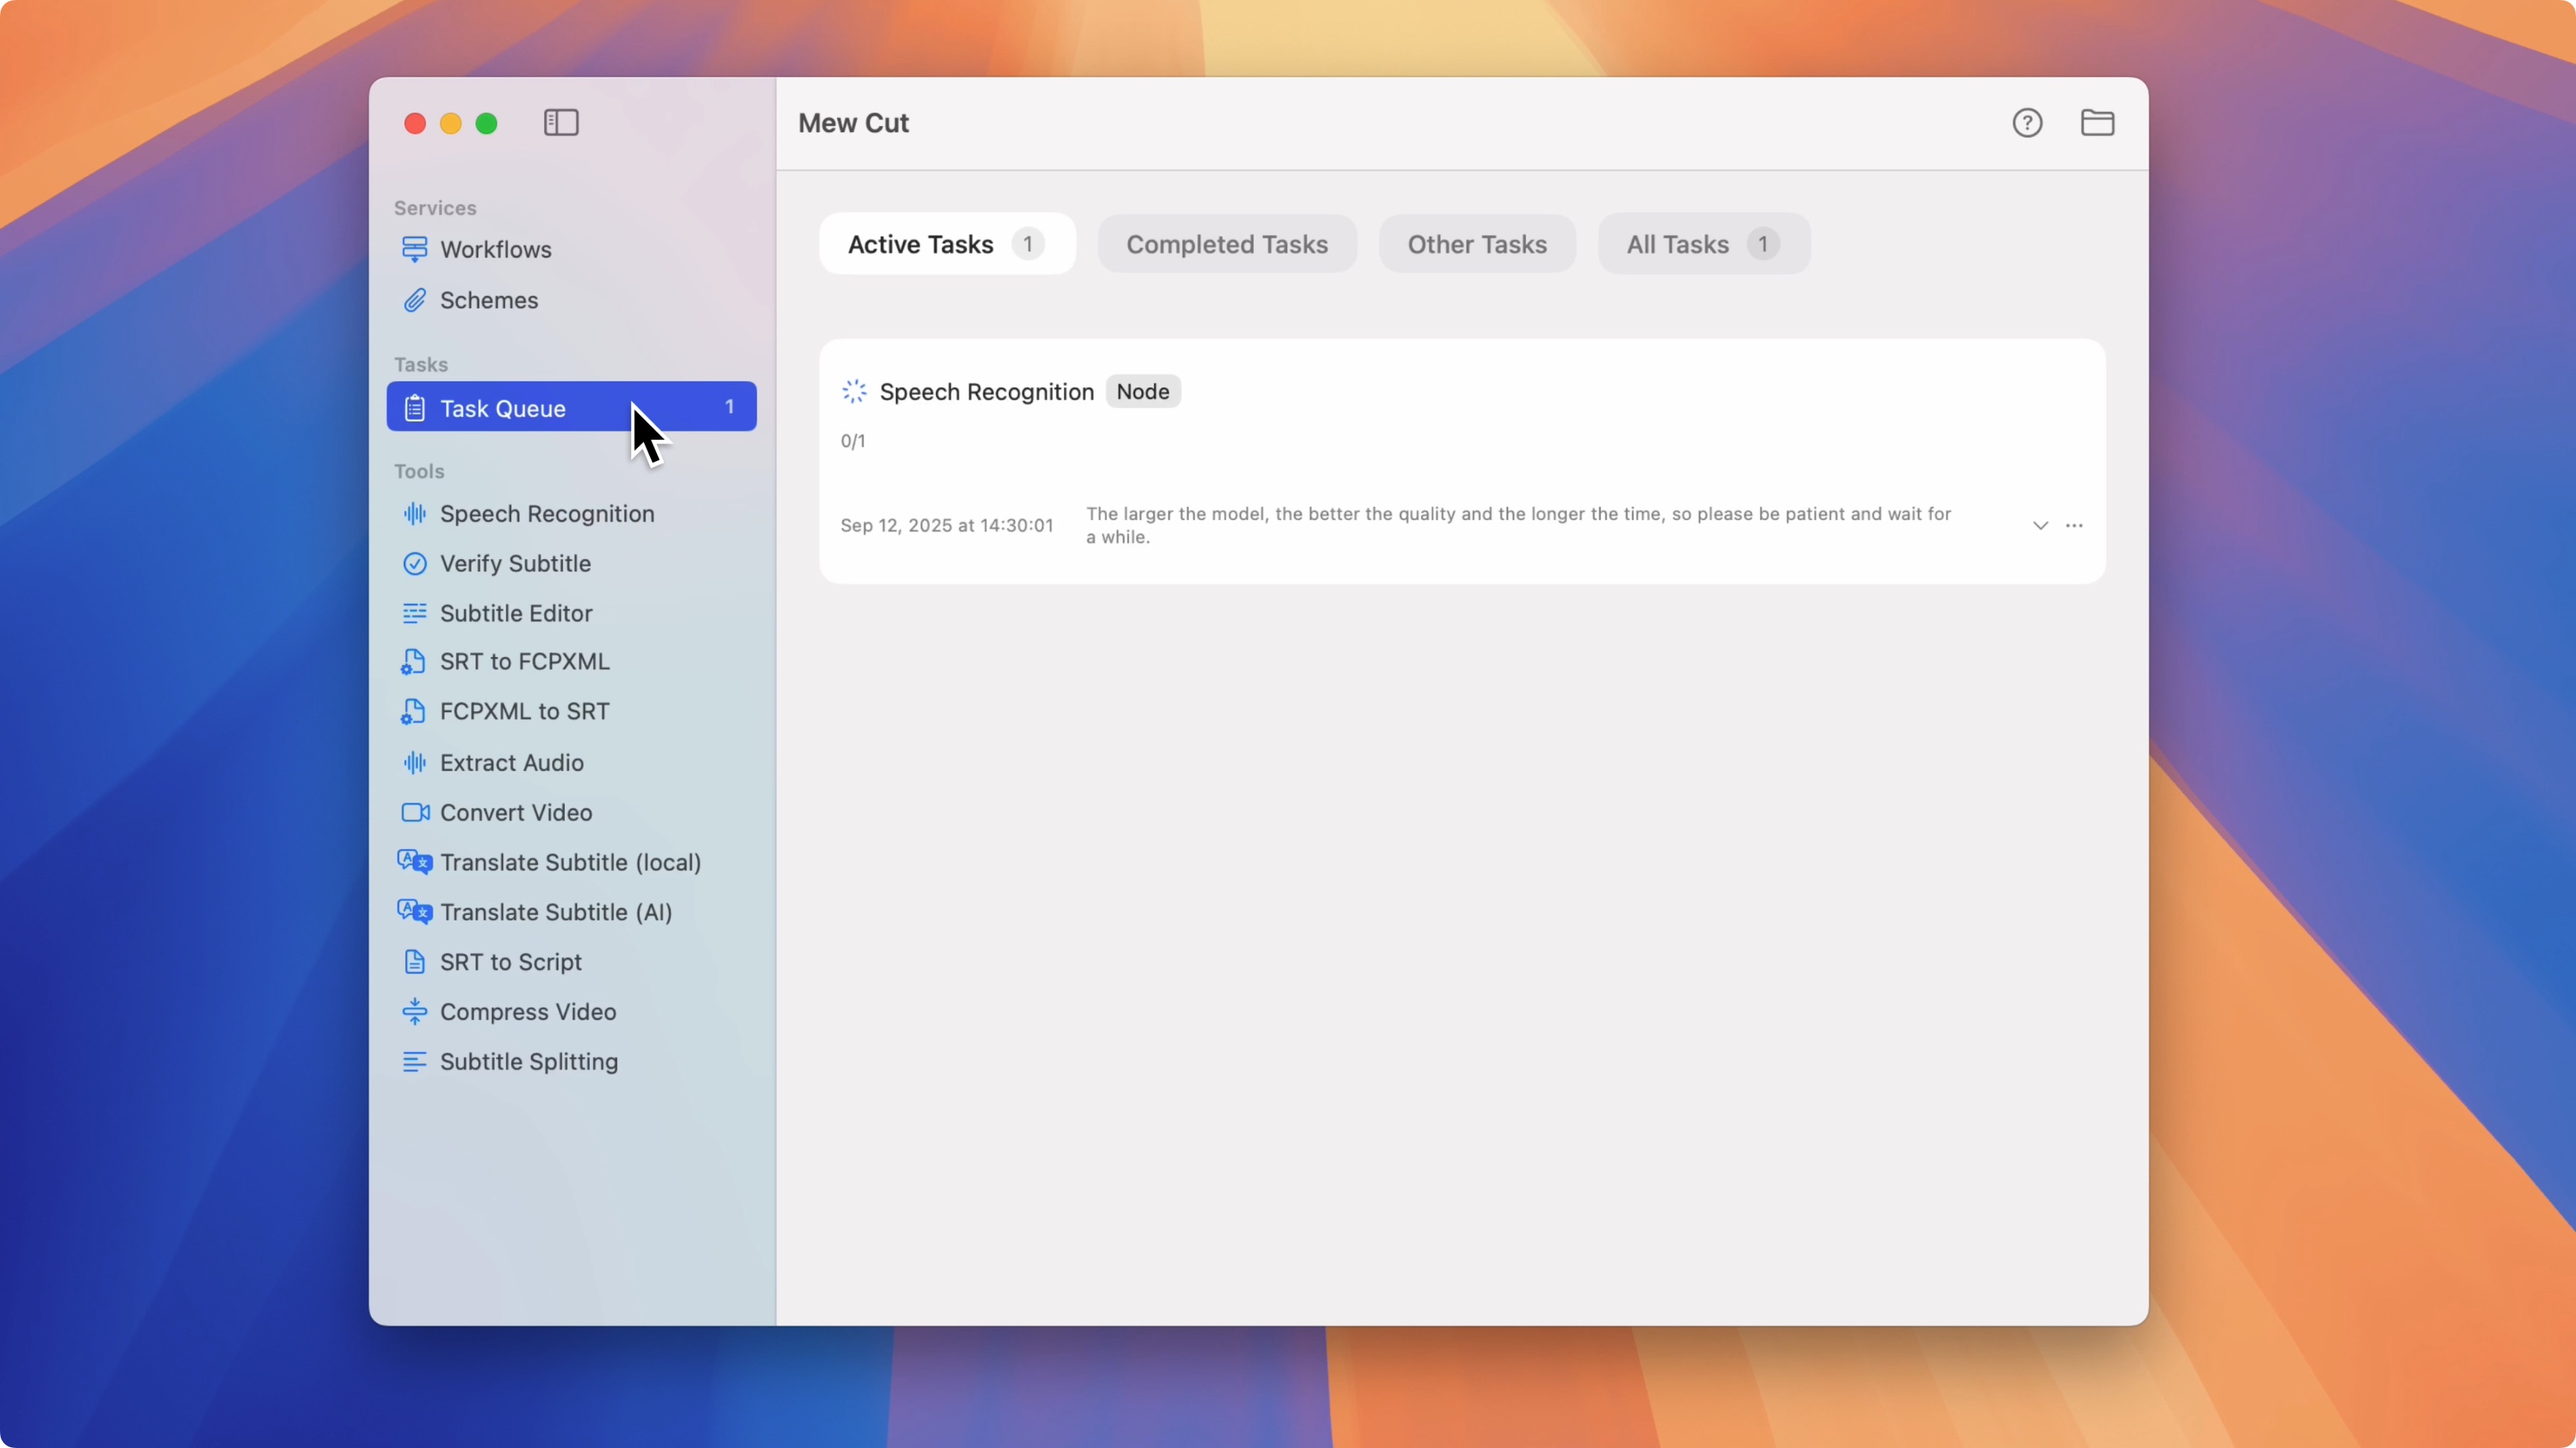This screenshot has width=2576, height=1448.
Task: Toggle the sidebar visibility
Action: click(x=560, y=123)
